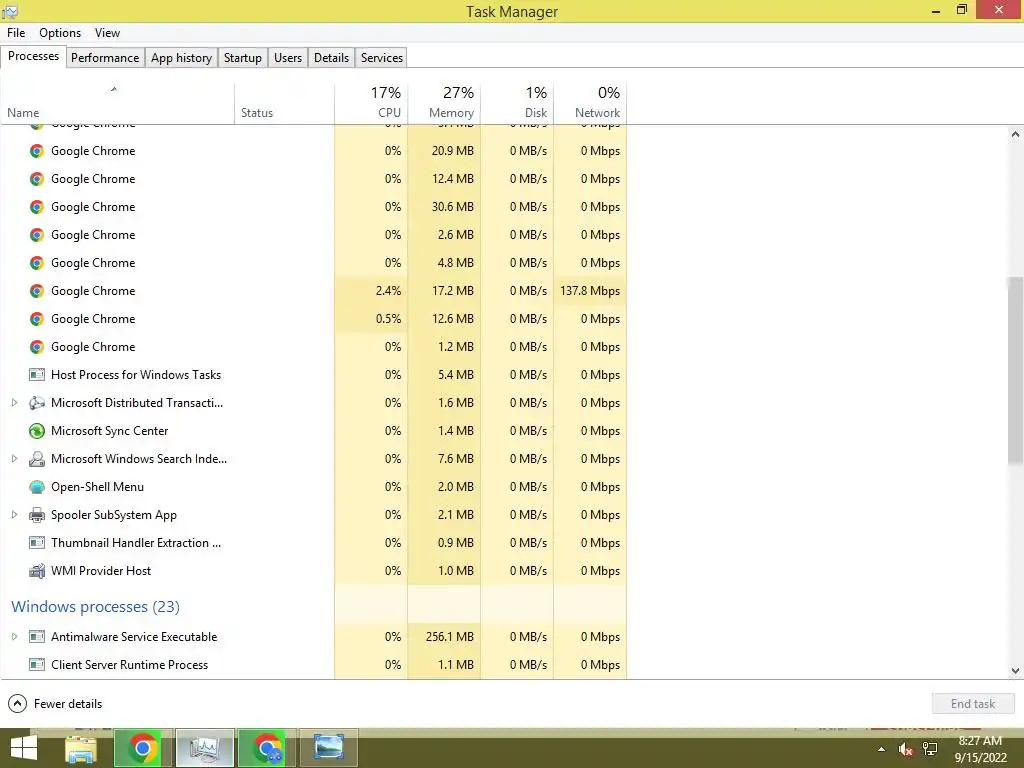Select the Thumbnail Handler Extraction row
Screen dimensions: 1024x768
point(313,543)
